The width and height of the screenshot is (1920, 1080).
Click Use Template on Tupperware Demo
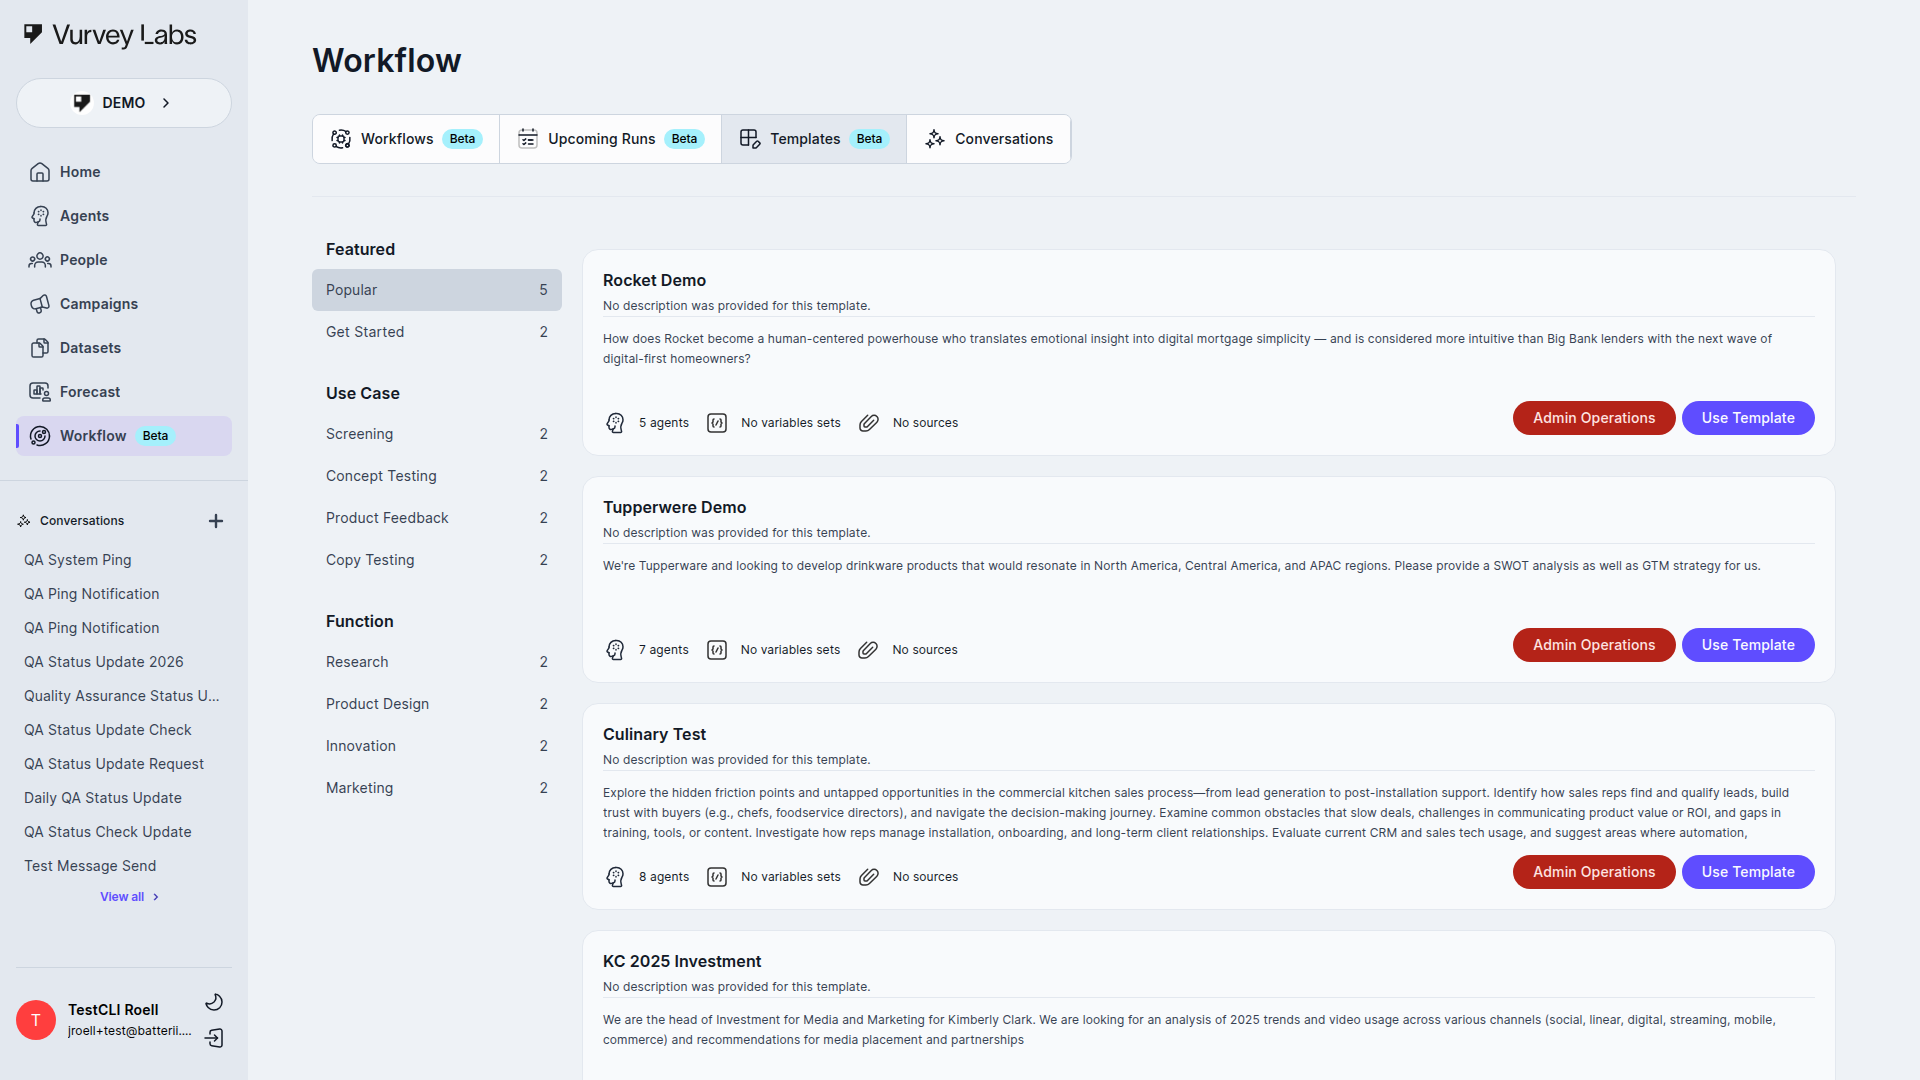pos(1747,645)
